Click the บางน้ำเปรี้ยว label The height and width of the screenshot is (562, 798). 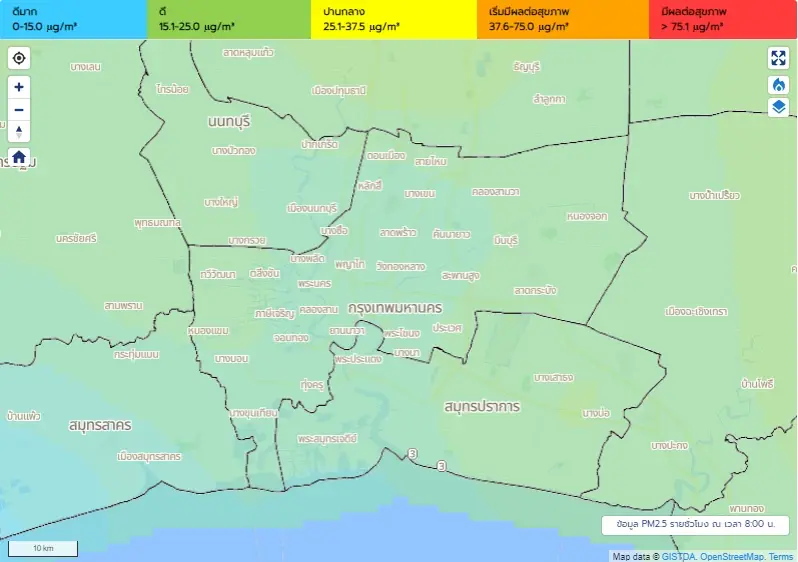(x=715, y=195)
